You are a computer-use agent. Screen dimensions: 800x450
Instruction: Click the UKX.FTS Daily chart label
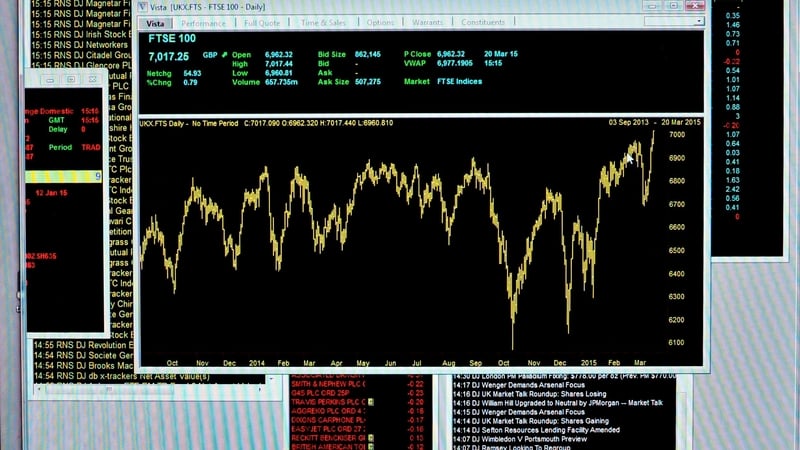coord(162,123)
